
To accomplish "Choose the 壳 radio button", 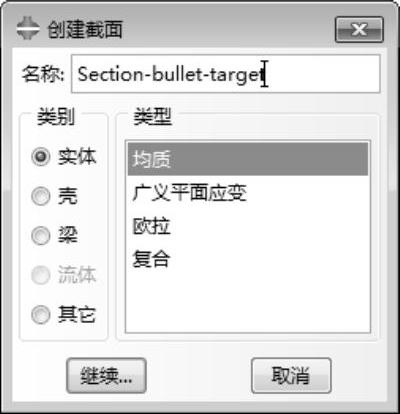I will pyautogui.click(x=41, y=196).
